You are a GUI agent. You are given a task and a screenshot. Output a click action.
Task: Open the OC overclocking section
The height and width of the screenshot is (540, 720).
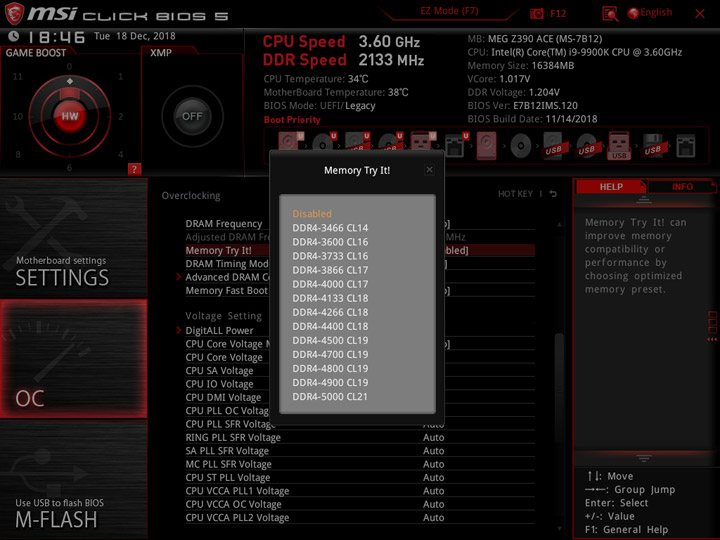(x=73, y=359)
